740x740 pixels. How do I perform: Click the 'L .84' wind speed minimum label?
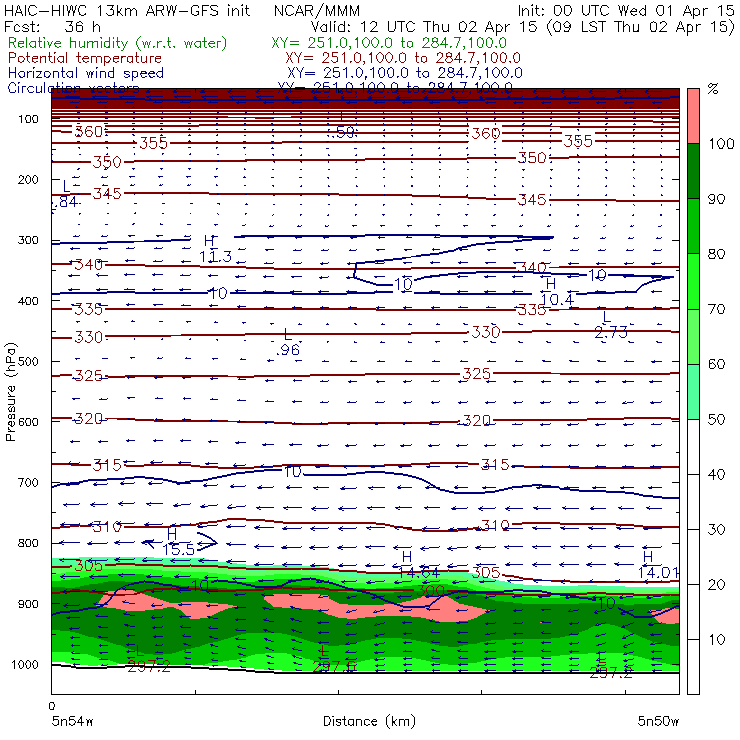tap(66, 194)
